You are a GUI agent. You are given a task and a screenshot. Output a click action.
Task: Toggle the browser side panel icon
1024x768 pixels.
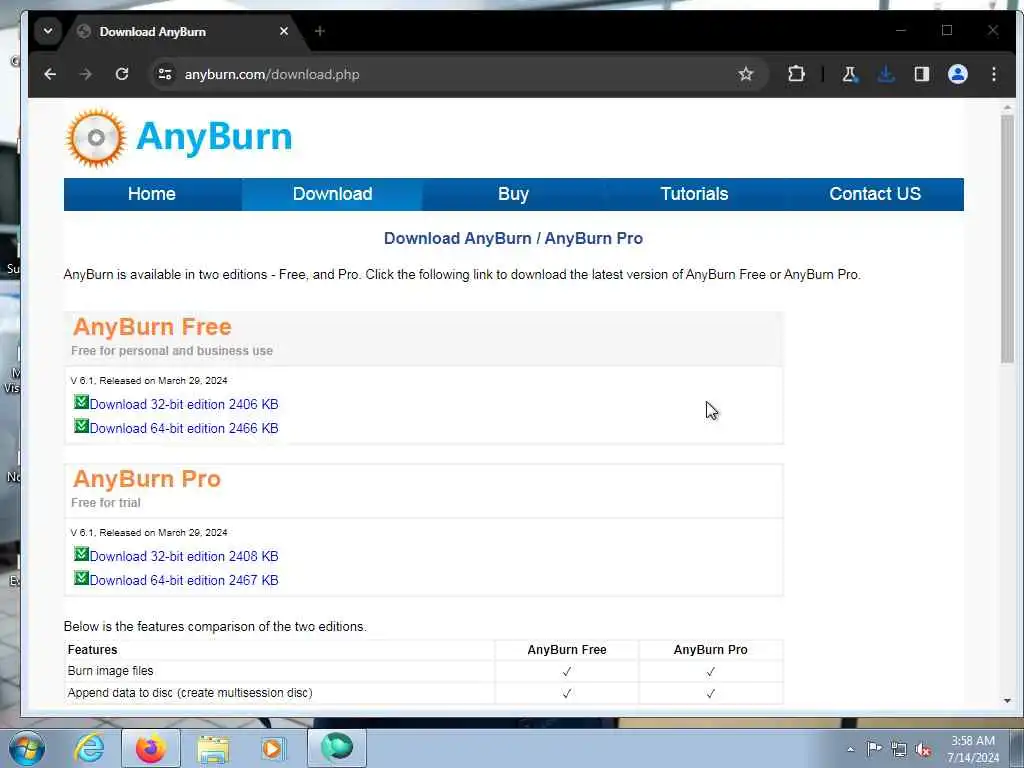click(x=921, y=74)
